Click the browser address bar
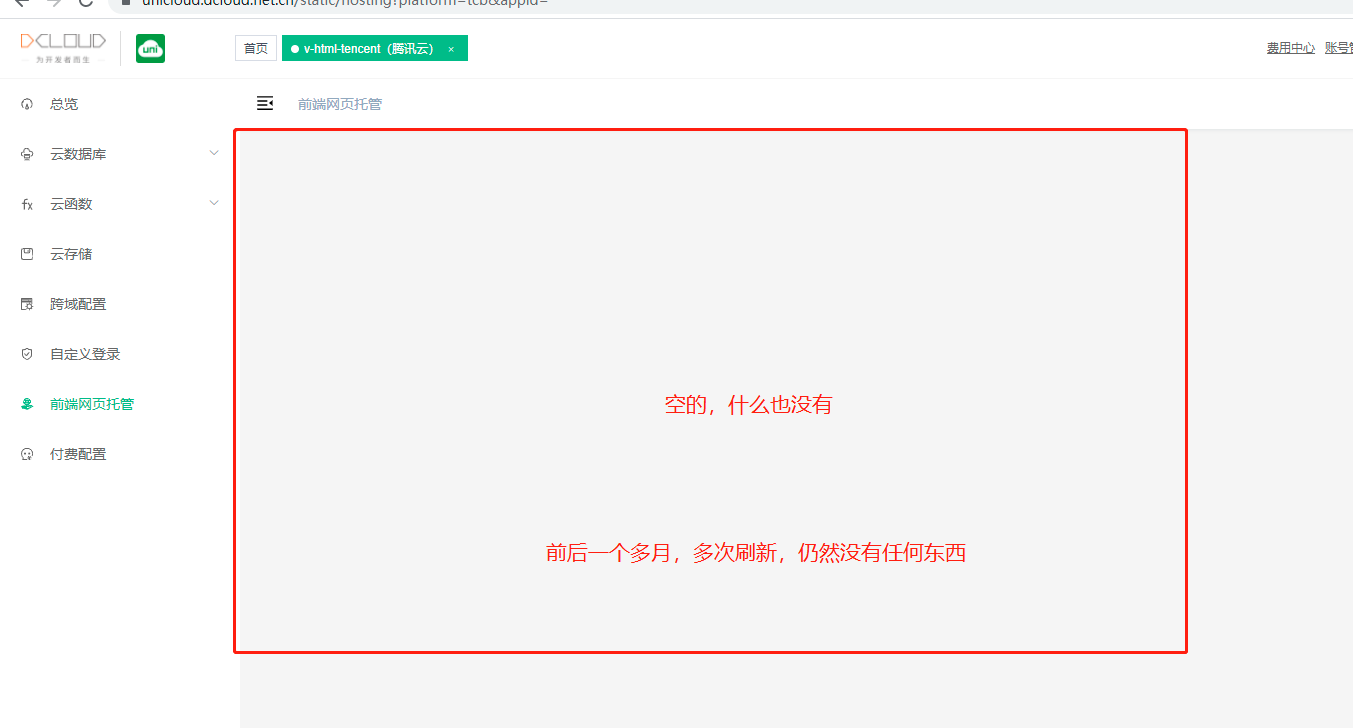 click(x=400, y=5)
